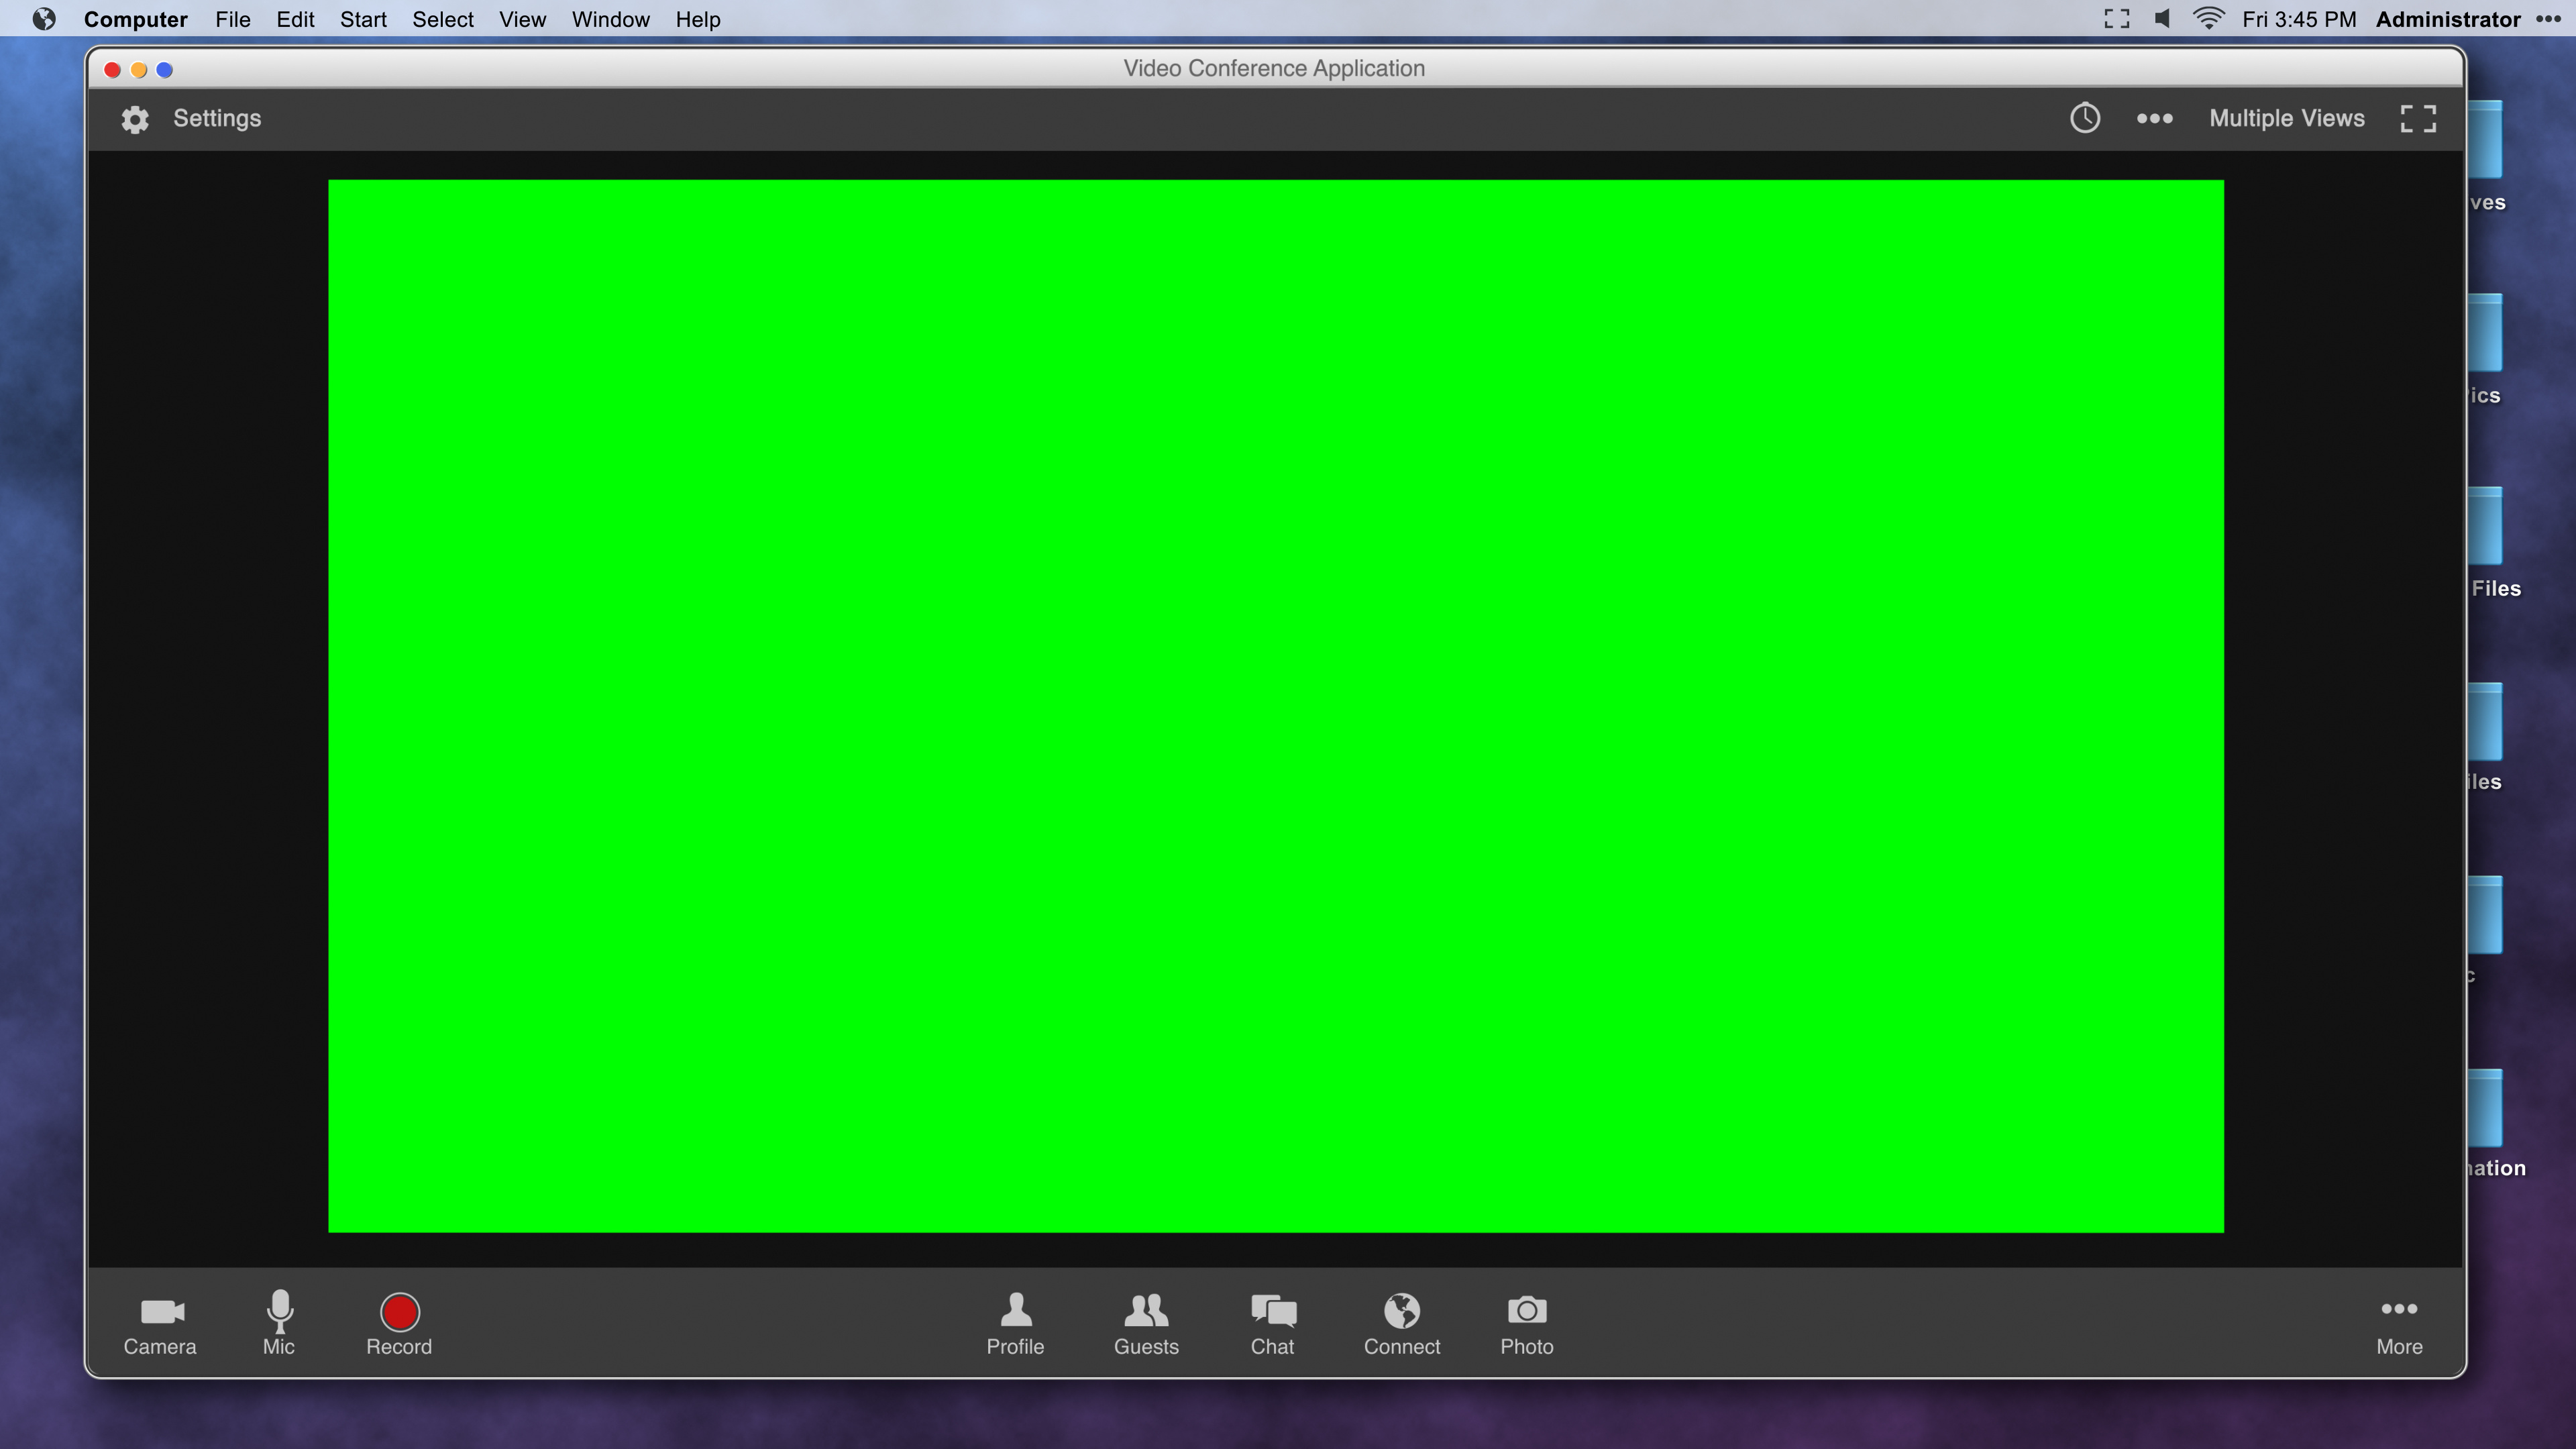Toggle fullscreen mode from the top toolbar
The height and width of the screenshot is (1449, 2576).
coord(2418,118)
